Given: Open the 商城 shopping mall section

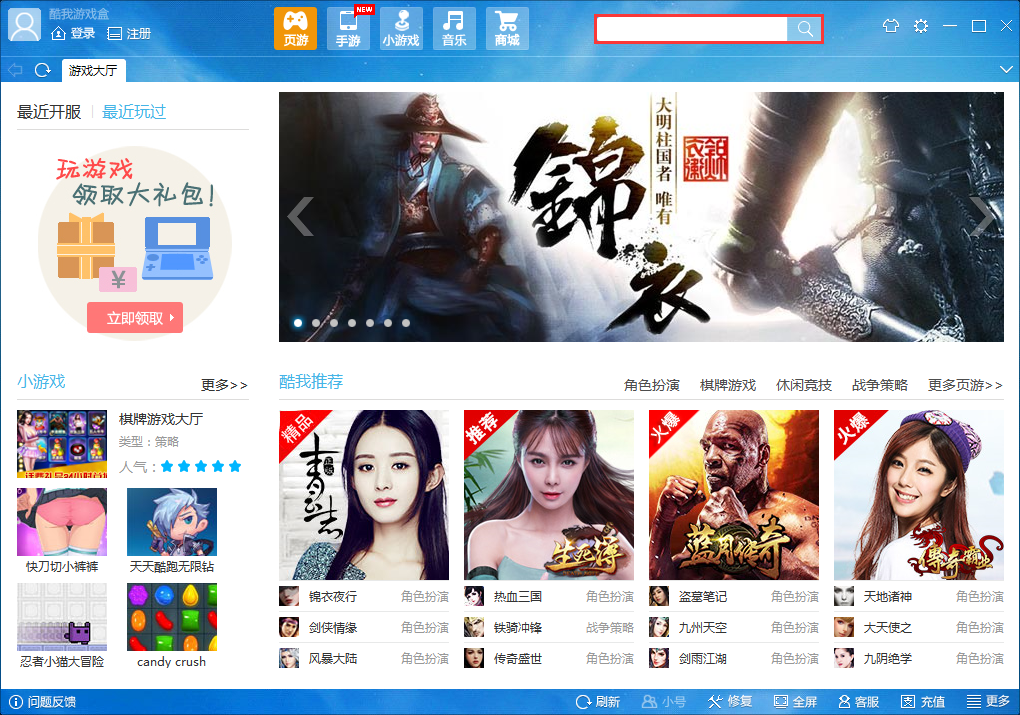Looking at the screenshot, I should pyautogui.click(x=507, y=29).
